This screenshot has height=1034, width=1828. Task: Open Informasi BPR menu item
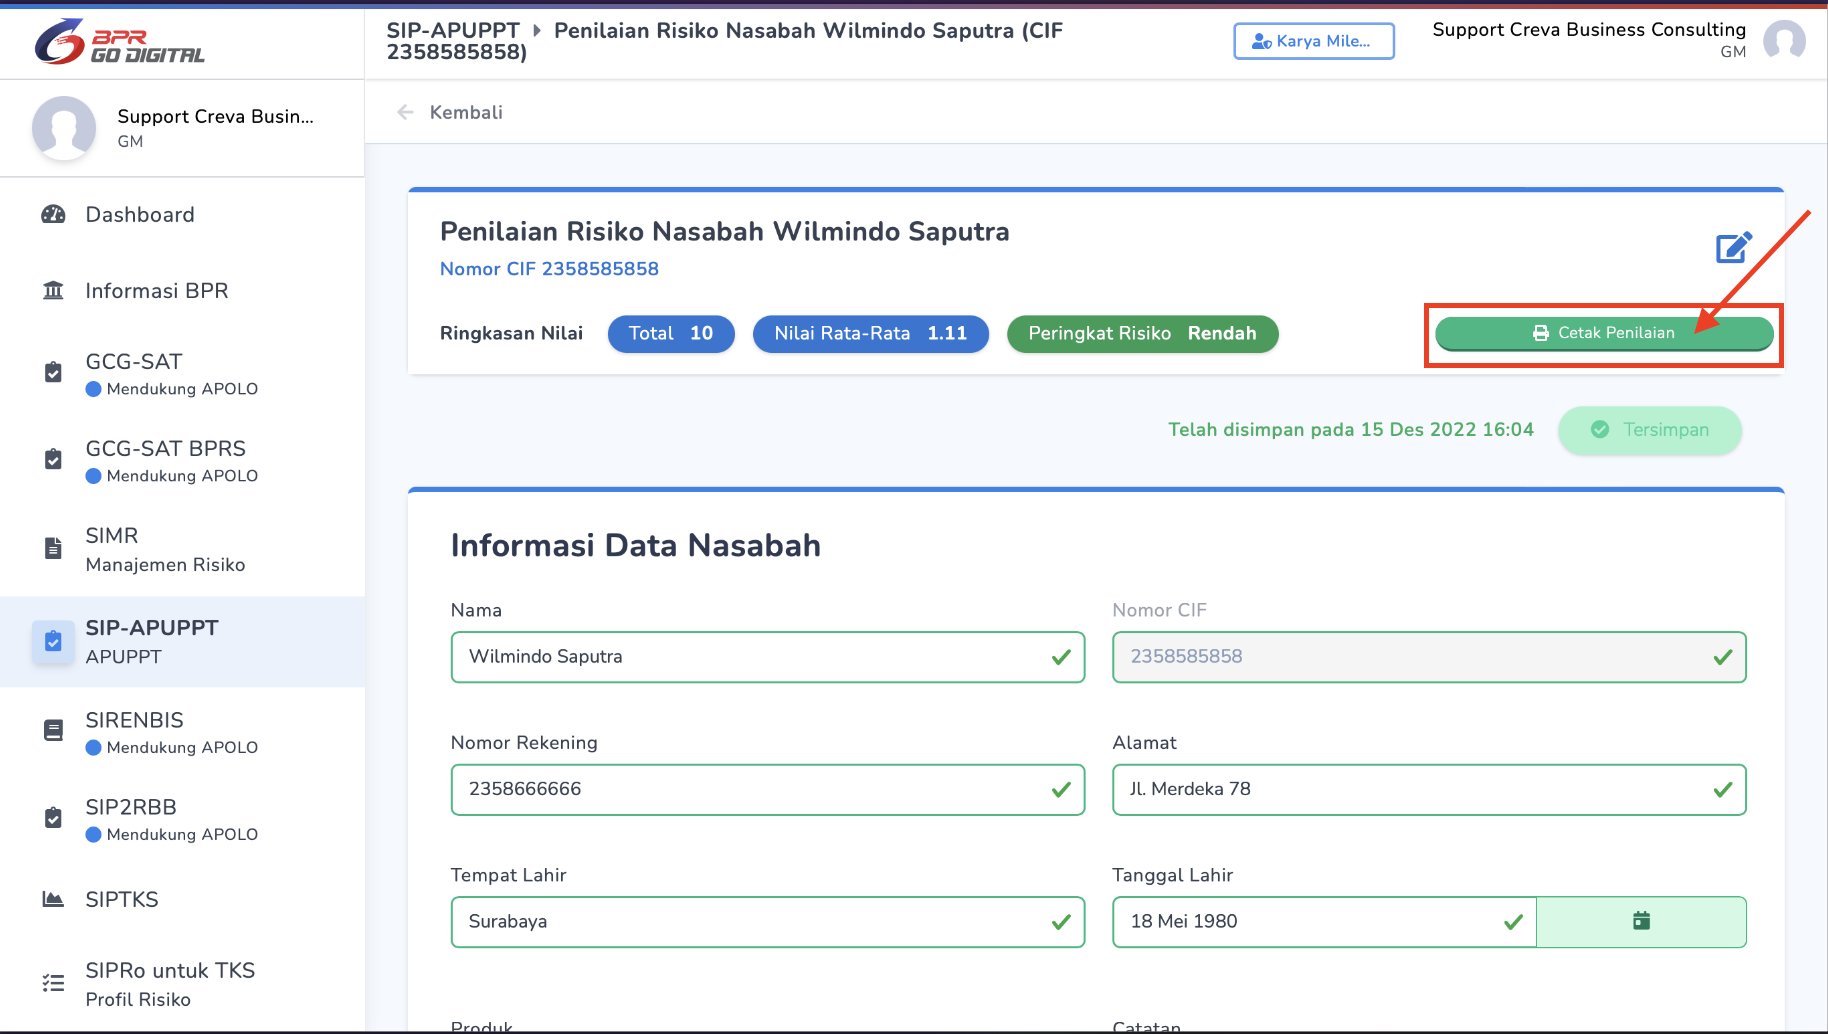click(x=182, y=290)
